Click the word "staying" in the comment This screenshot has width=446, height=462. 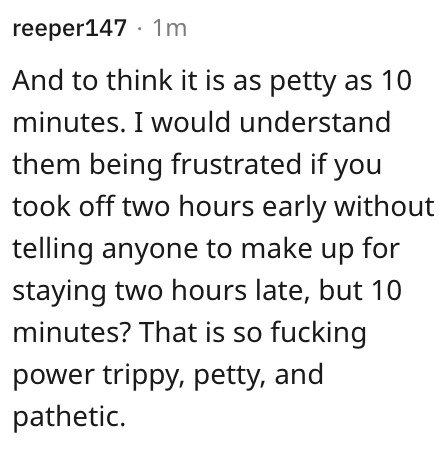pyautogui.click(x=59, y=292)
